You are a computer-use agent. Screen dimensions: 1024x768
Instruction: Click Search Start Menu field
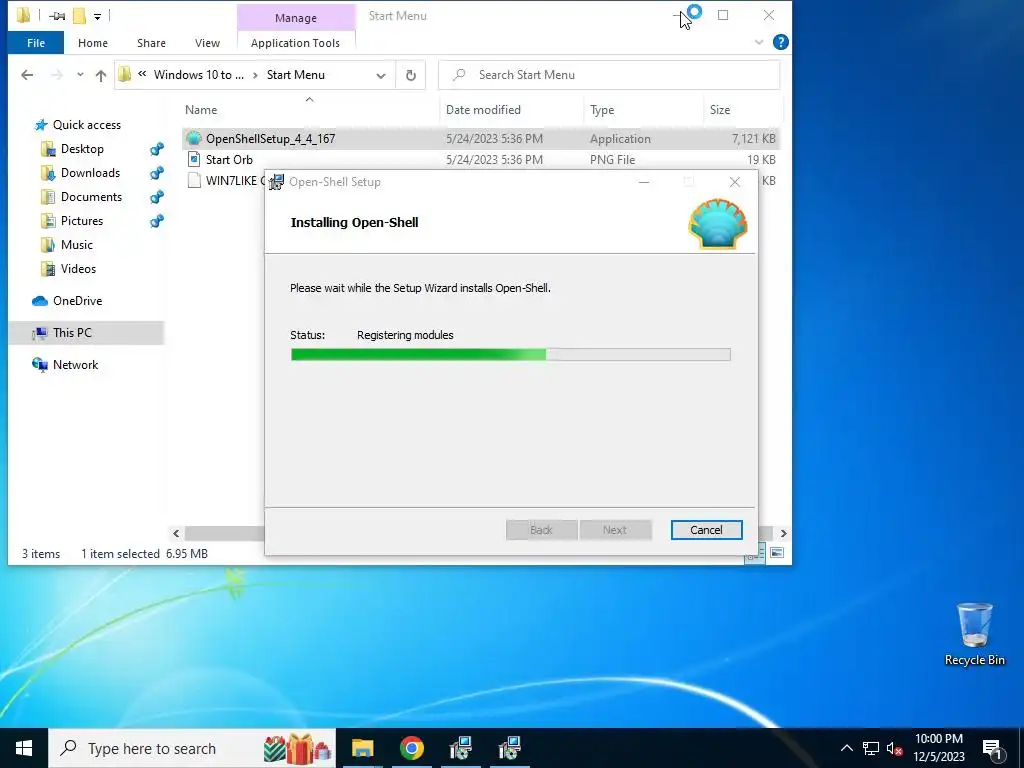[x=609, y=75]
